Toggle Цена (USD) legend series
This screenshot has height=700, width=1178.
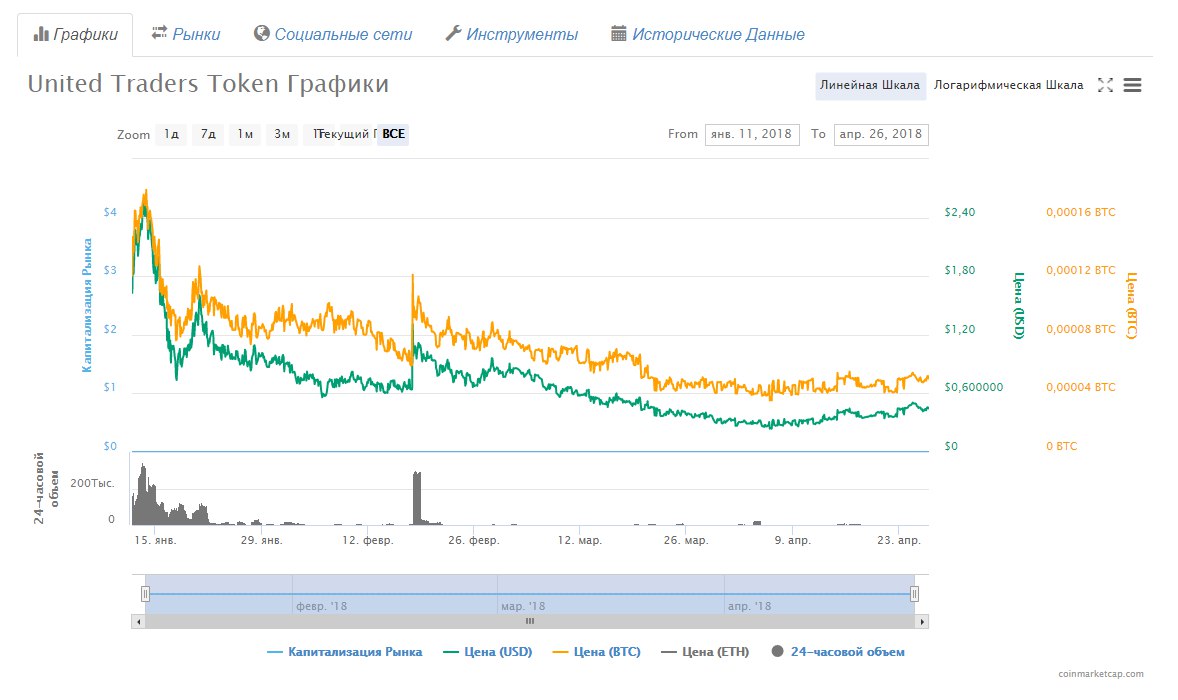[488, 653]
